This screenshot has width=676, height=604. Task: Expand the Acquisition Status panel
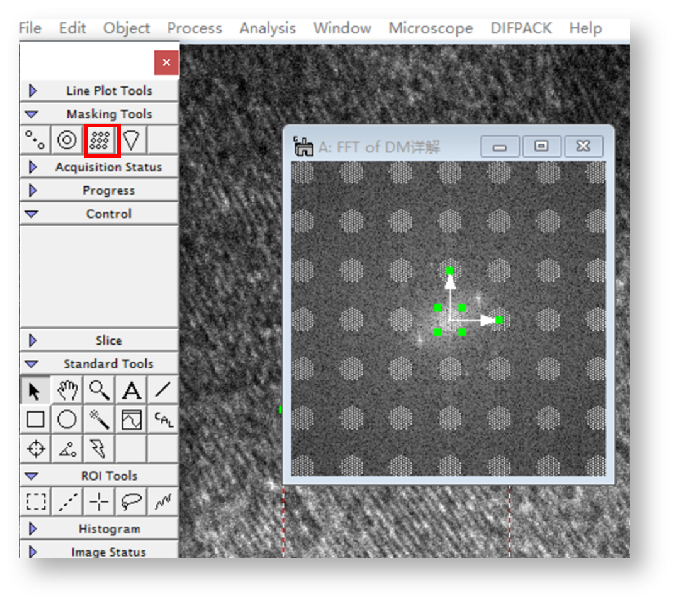pyautogui.click(x=33, y=167)
